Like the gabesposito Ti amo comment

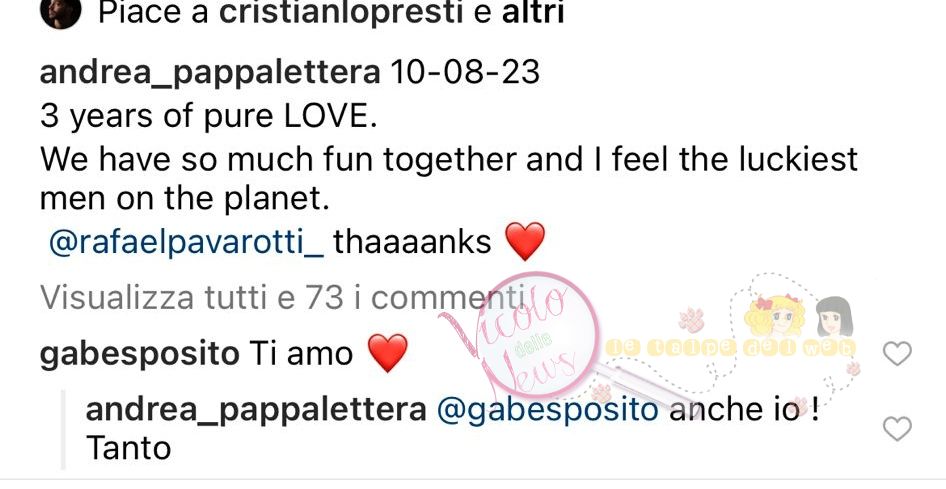coord(897,353)
